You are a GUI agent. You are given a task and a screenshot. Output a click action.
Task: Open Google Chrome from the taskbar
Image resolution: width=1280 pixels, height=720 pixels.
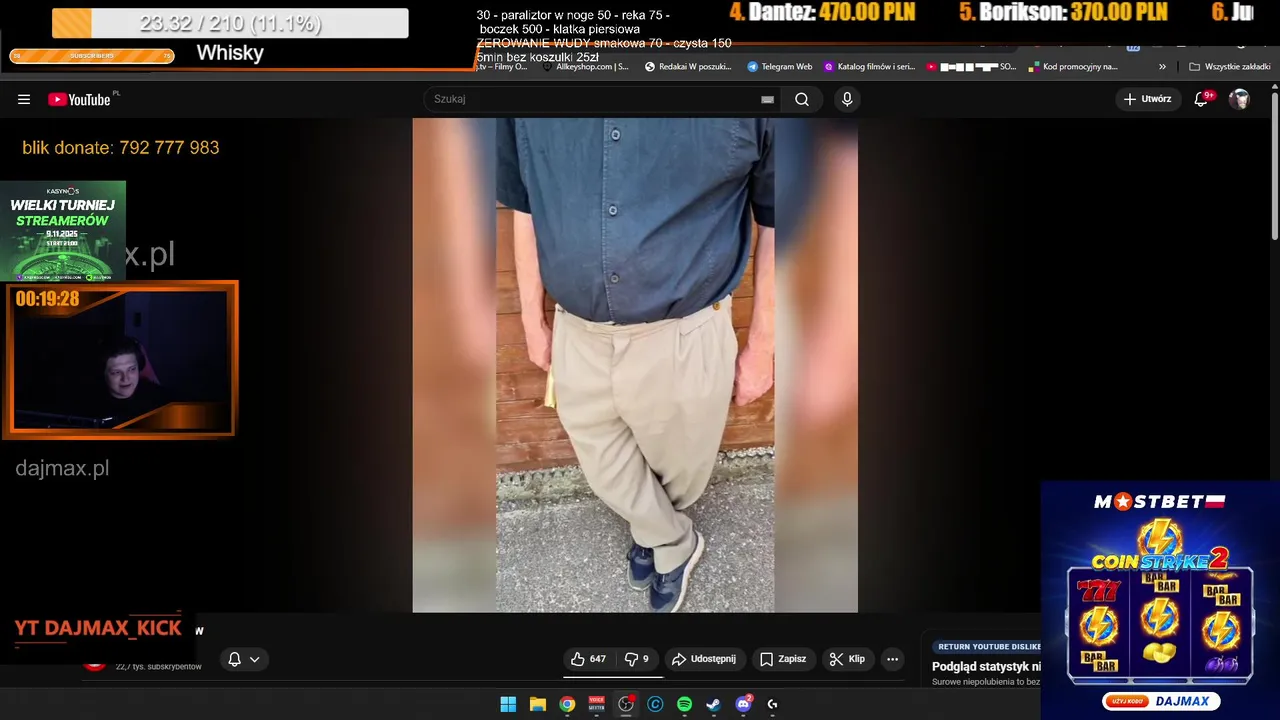tap(567, 704)
